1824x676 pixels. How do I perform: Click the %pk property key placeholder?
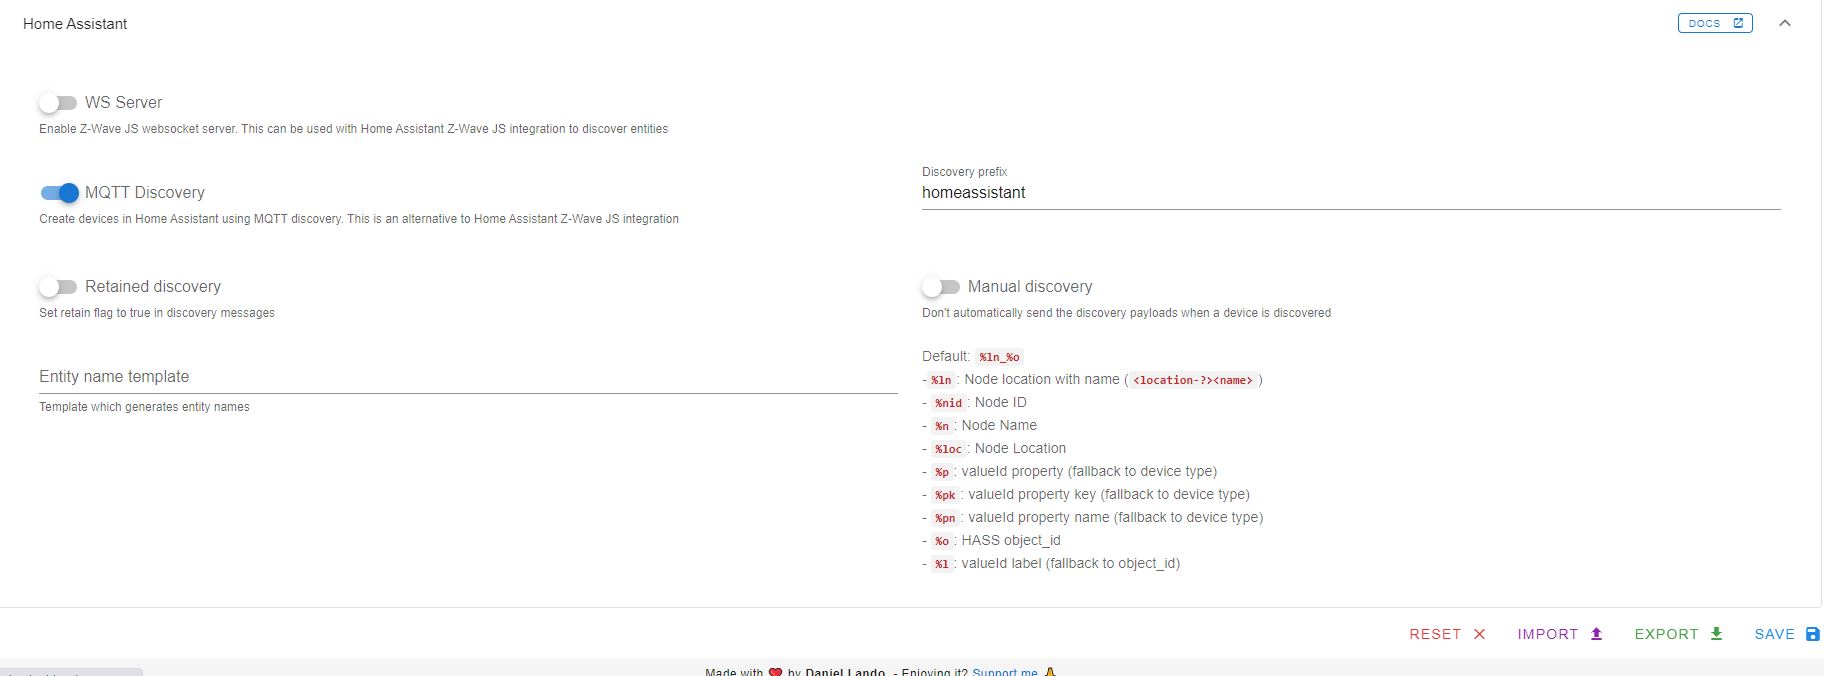pos(945,495)
